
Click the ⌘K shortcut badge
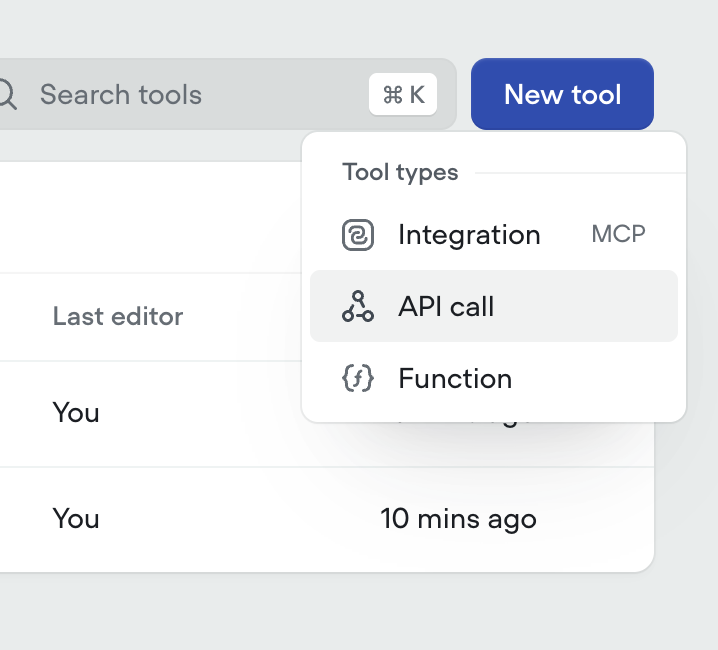pos(403,94)
